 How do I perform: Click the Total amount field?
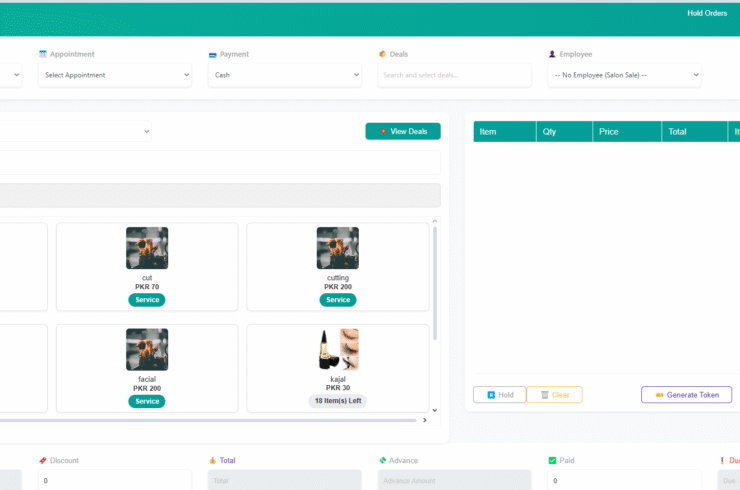[285, 480]
